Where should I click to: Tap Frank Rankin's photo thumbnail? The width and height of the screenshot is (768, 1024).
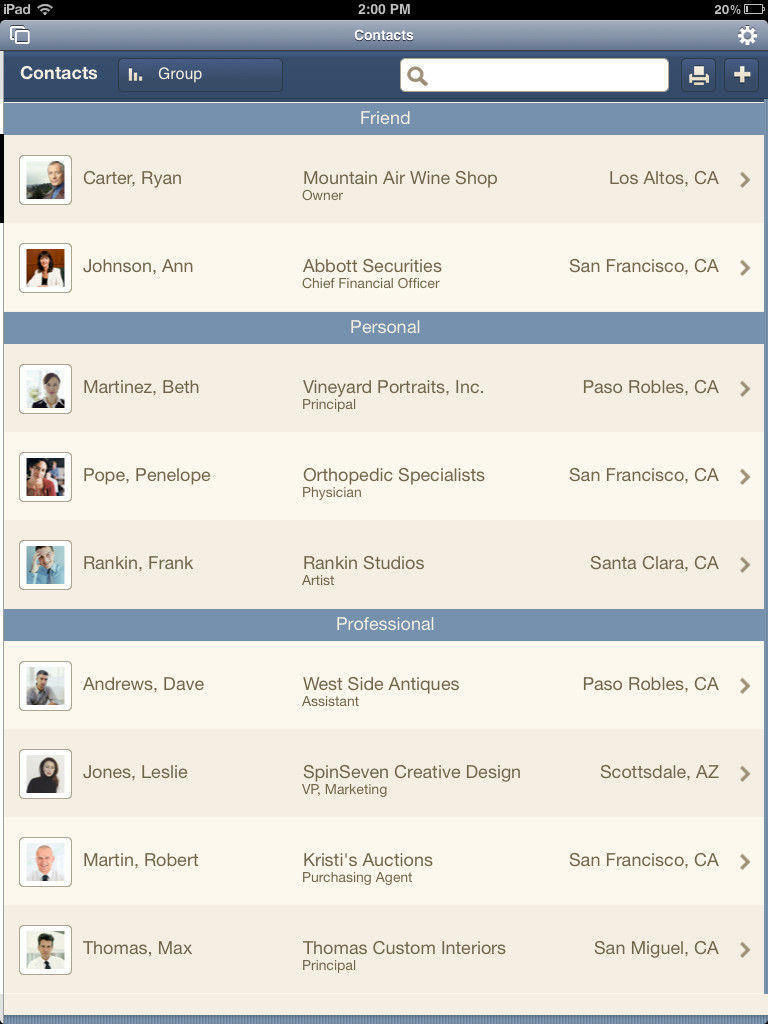click(x=45, y=565)
